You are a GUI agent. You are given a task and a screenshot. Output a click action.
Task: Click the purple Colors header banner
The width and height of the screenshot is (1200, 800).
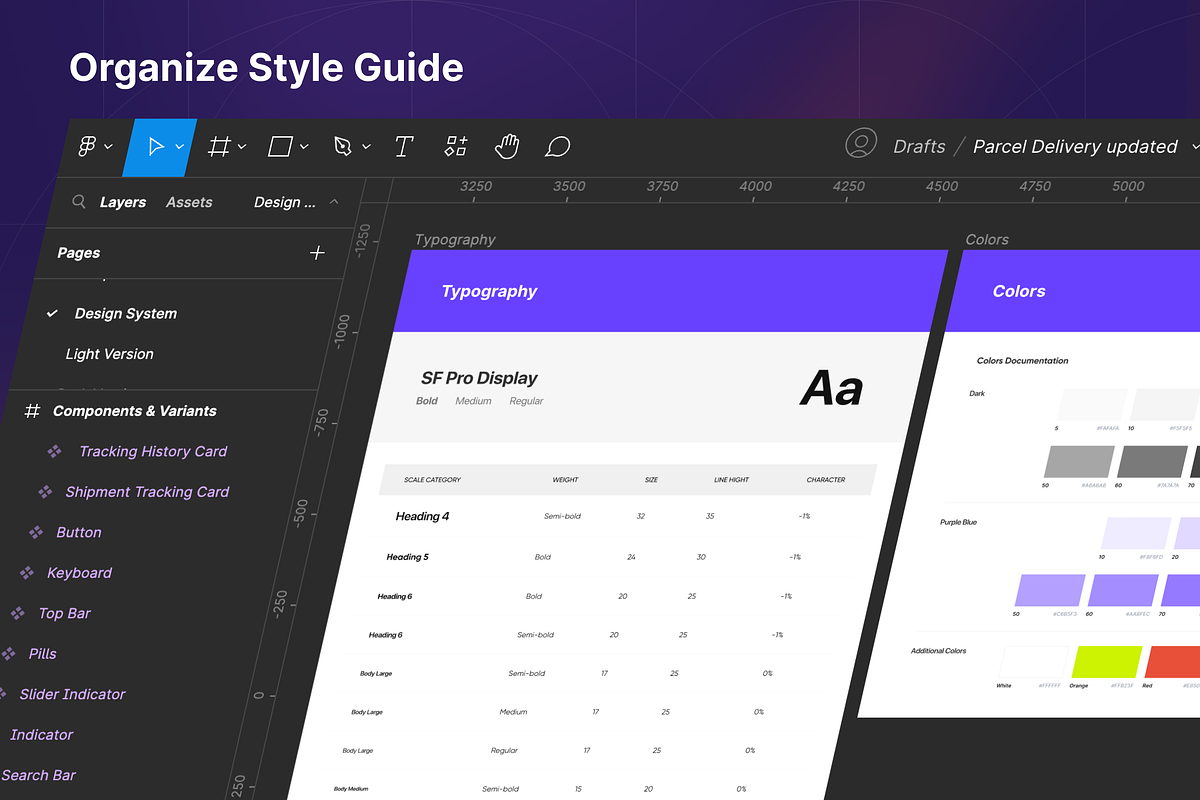(1074, 291)
